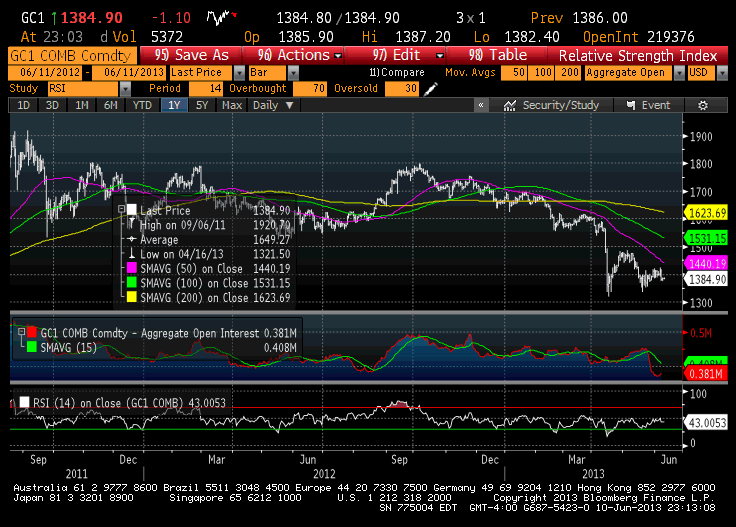Click the 1384.90 last price axis label
This screenshot has width=736, height=527.
click(x=706, y=280)
